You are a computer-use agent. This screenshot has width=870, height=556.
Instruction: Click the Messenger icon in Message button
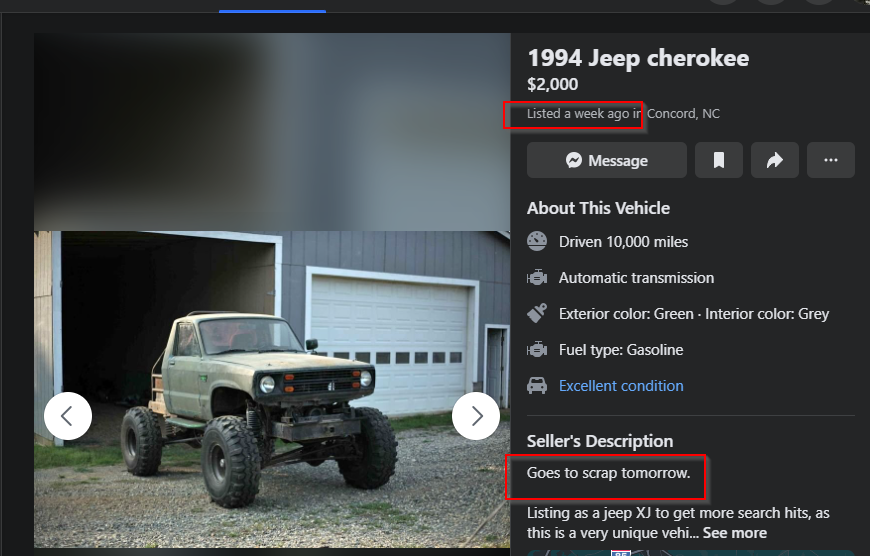[x=574, y=160]
